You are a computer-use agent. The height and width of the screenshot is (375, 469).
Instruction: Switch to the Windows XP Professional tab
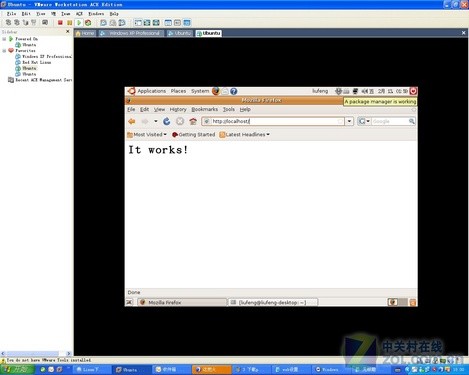tap(131, 33)
